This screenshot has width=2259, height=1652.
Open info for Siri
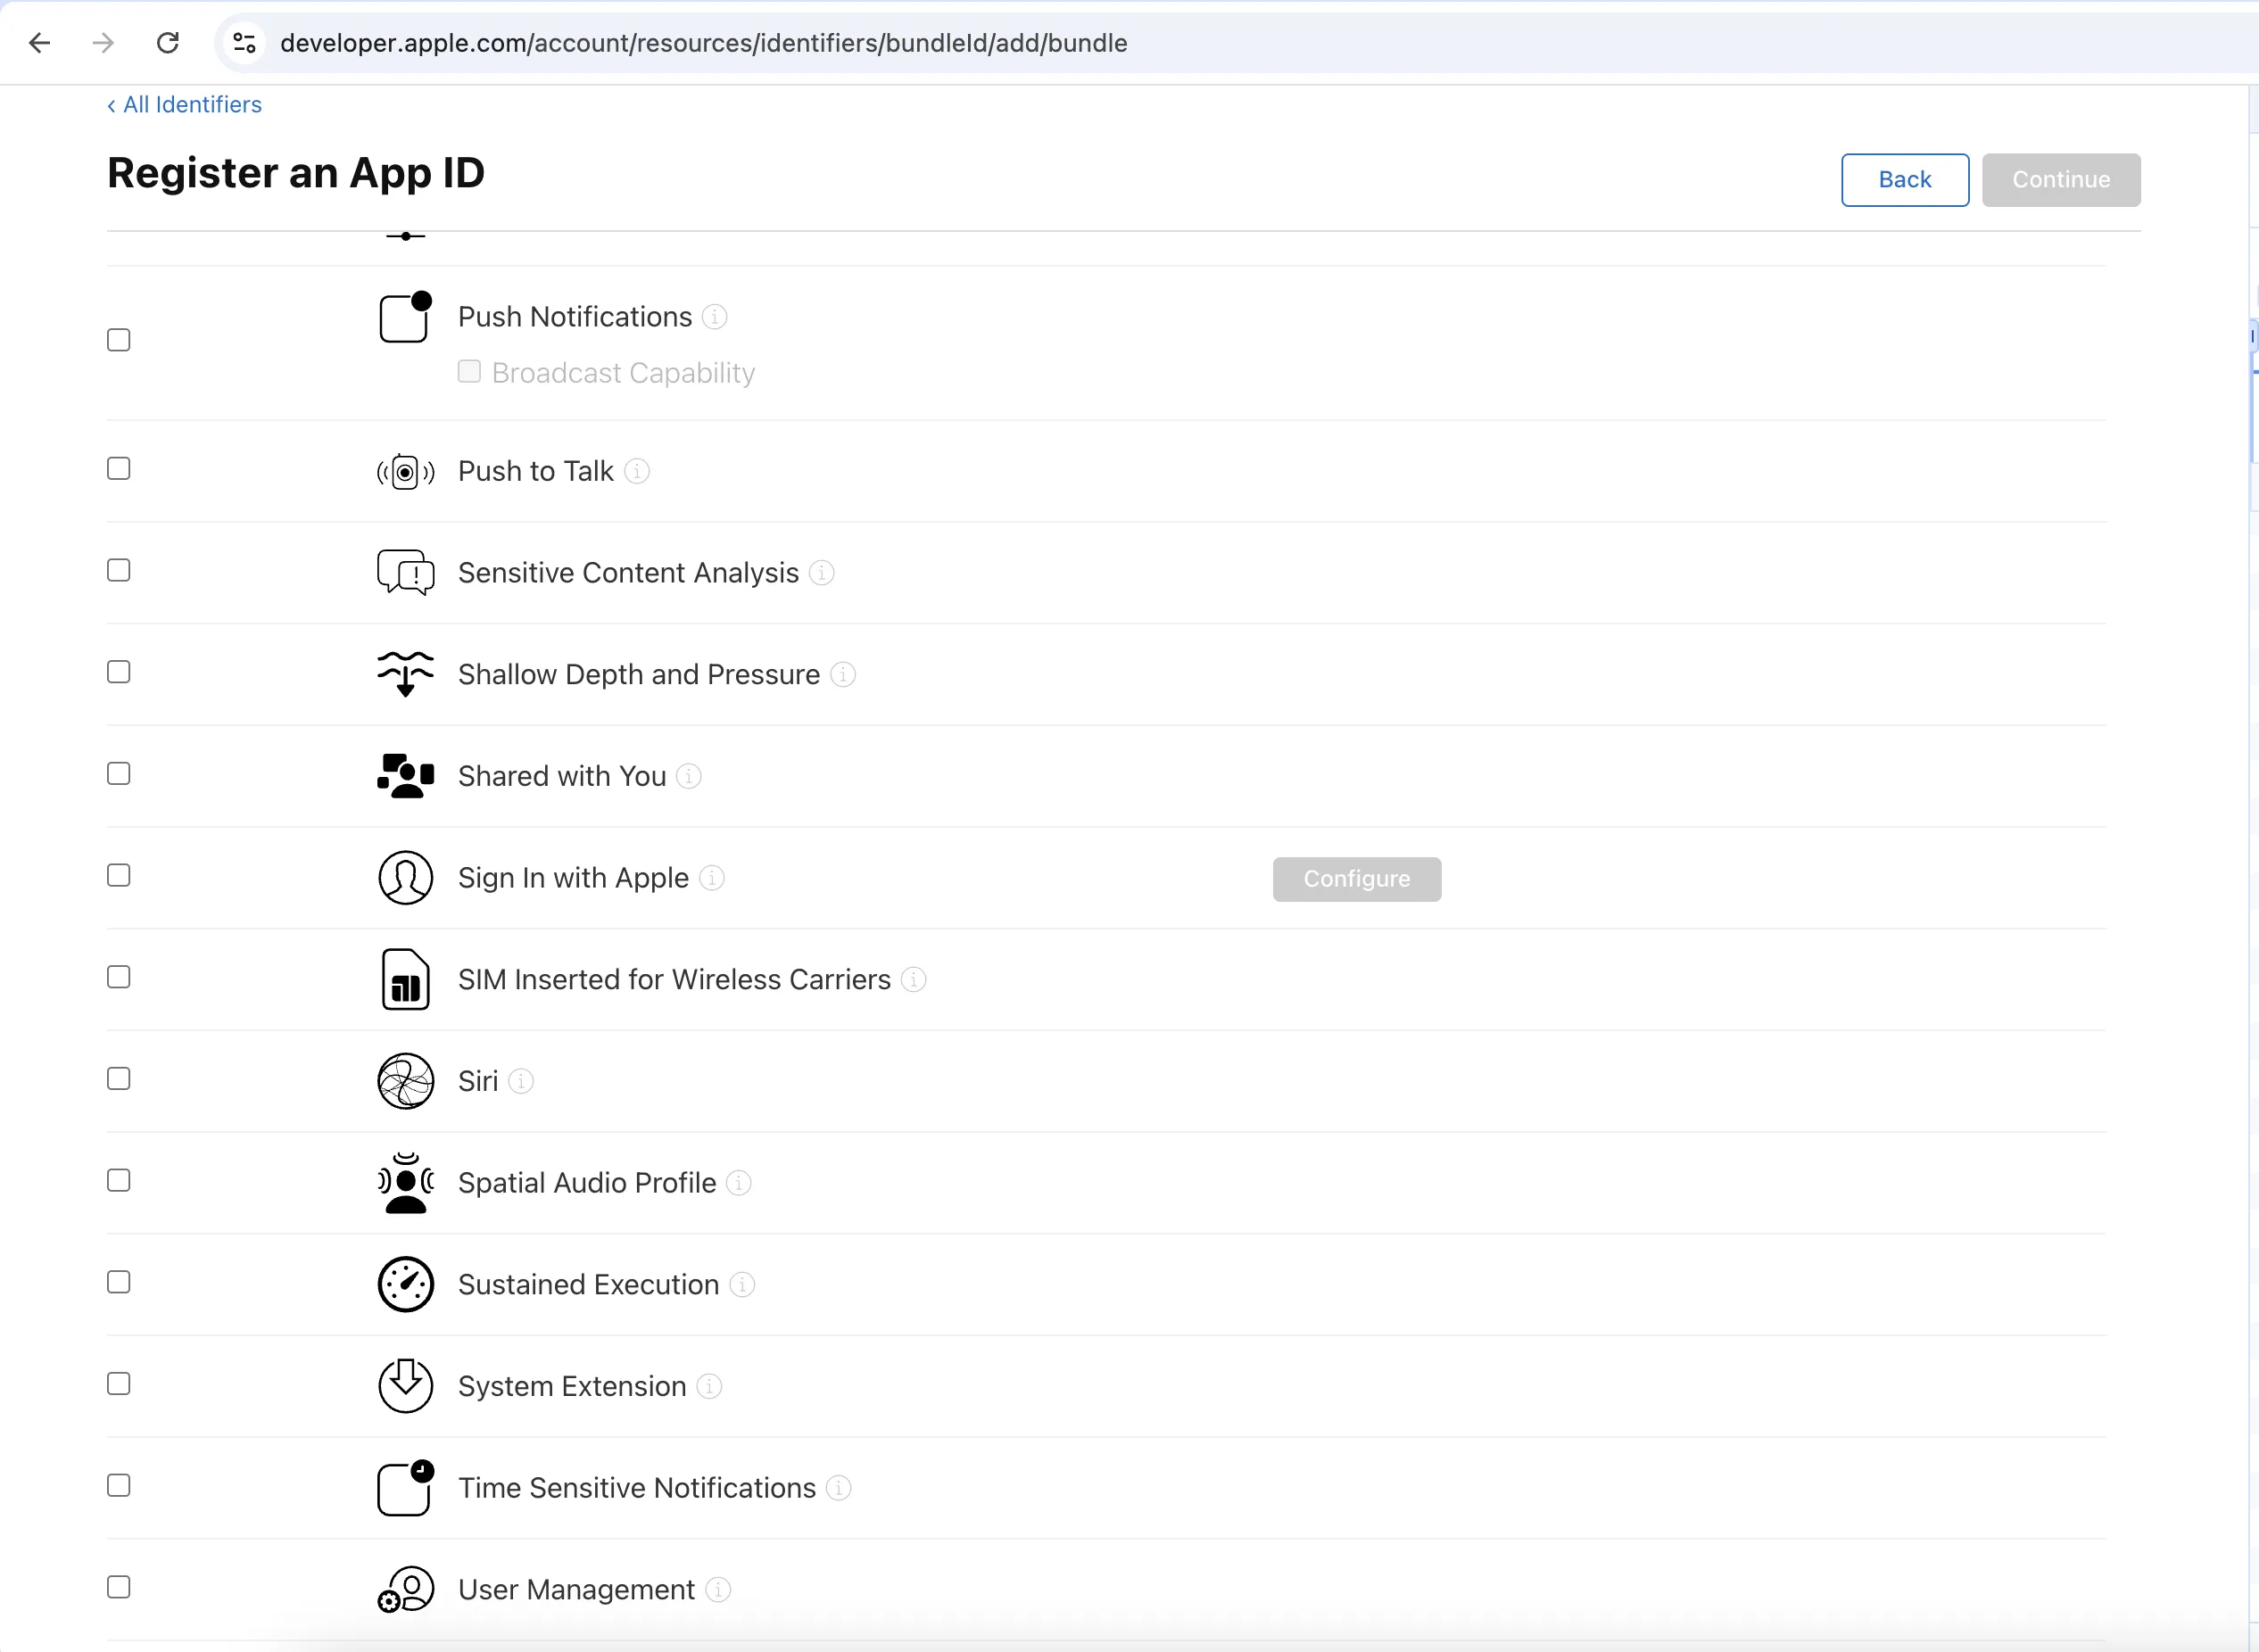[x=521, y=1081]
